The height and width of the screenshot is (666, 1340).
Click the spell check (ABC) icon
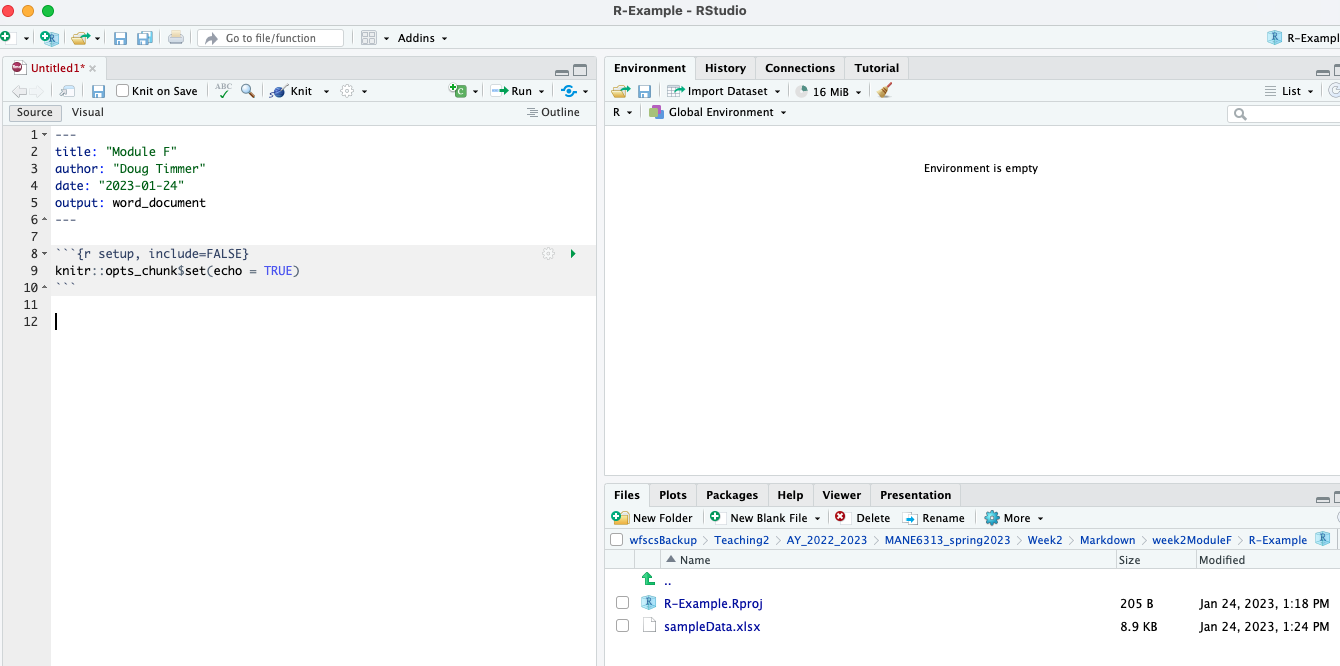(222, 90)
